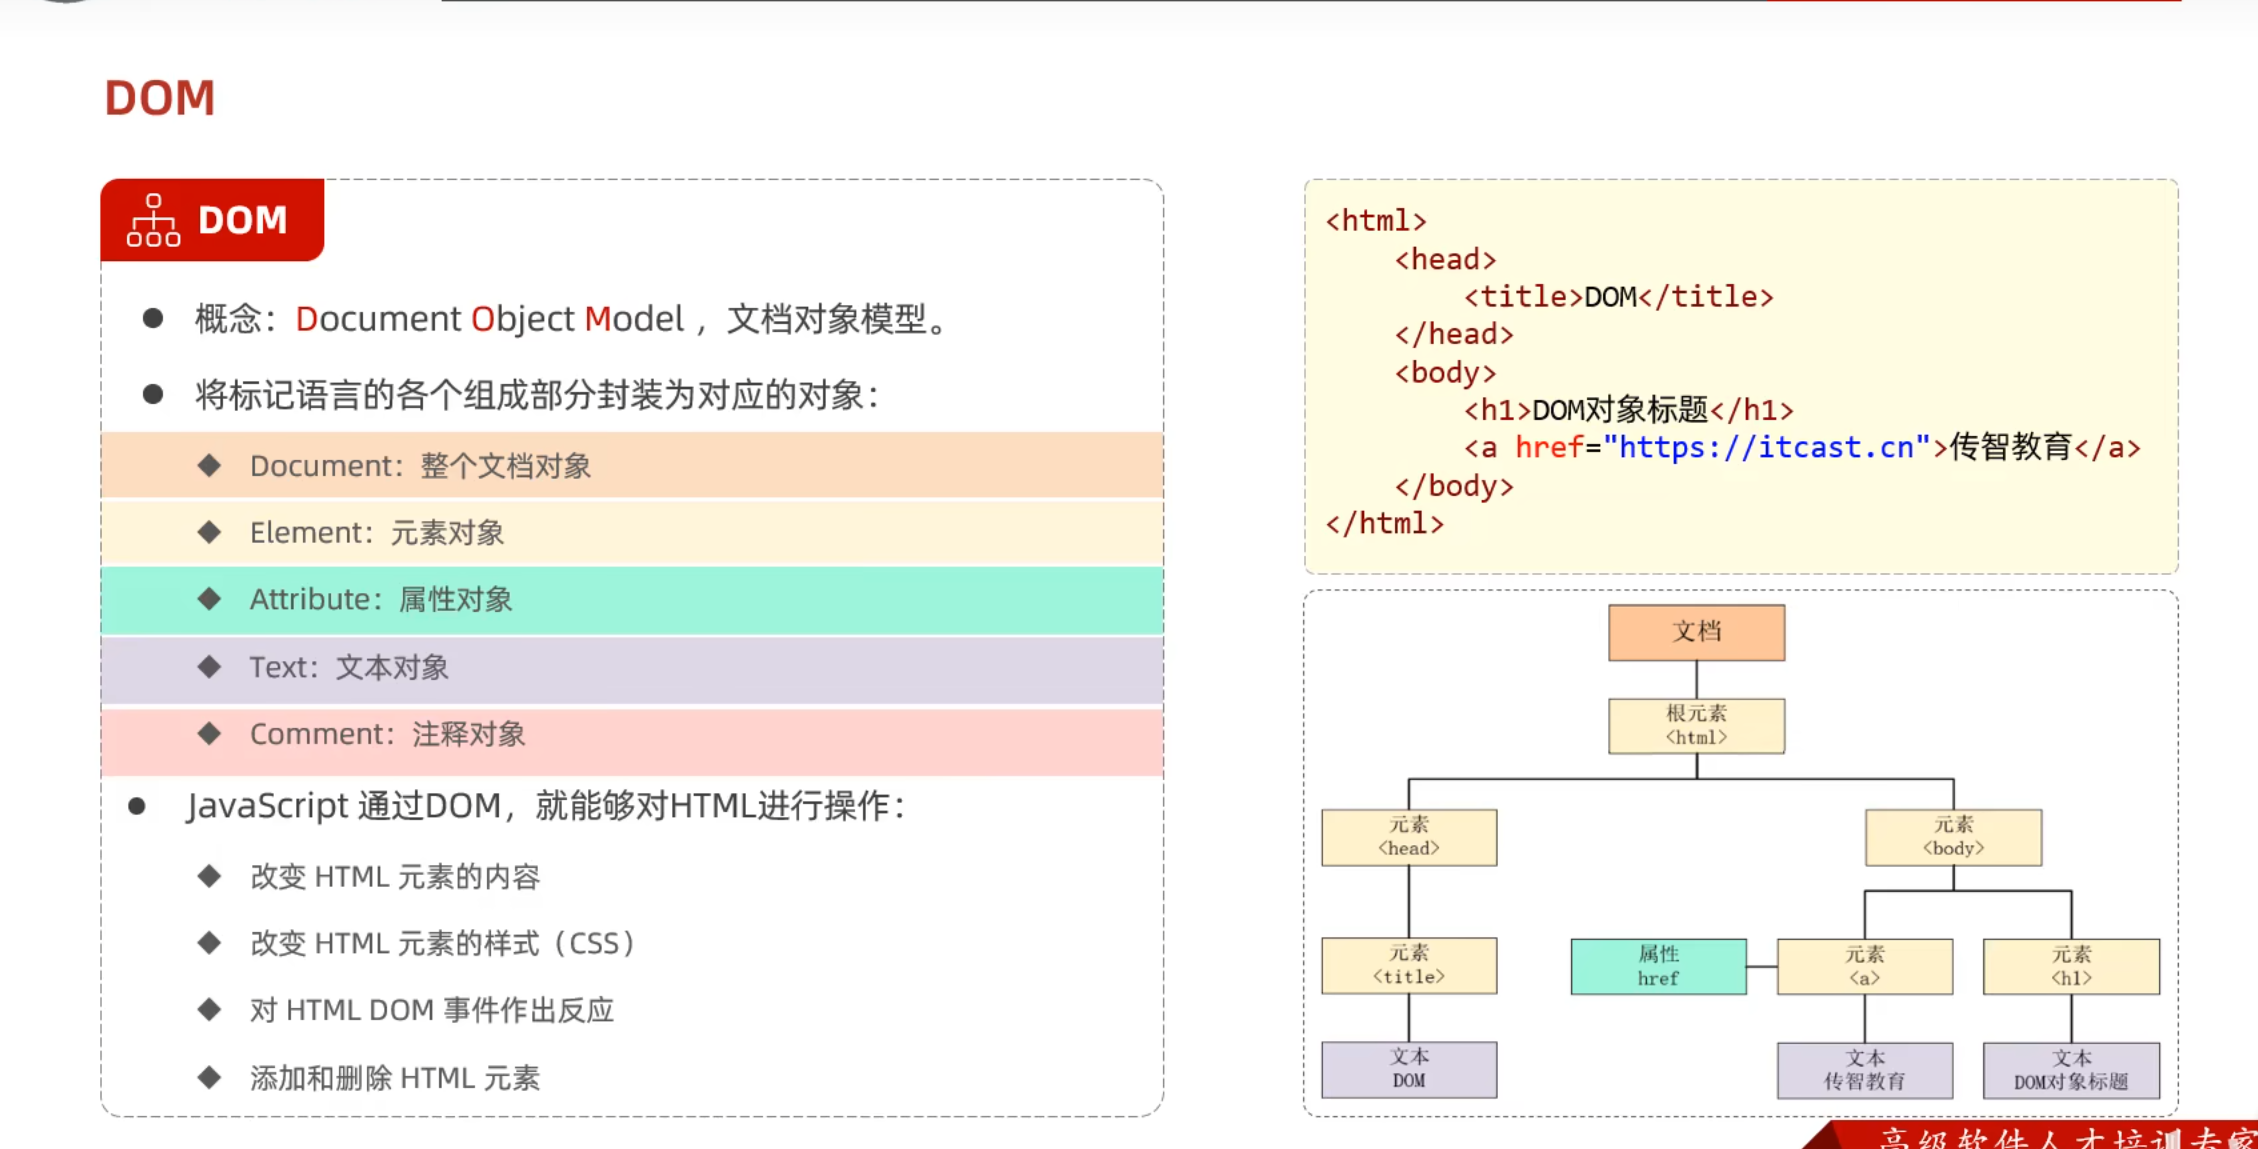Click the 元素 h1 tree node
The width and height of the screenshot is (2258, 1149).
[x=2070, y=966]
